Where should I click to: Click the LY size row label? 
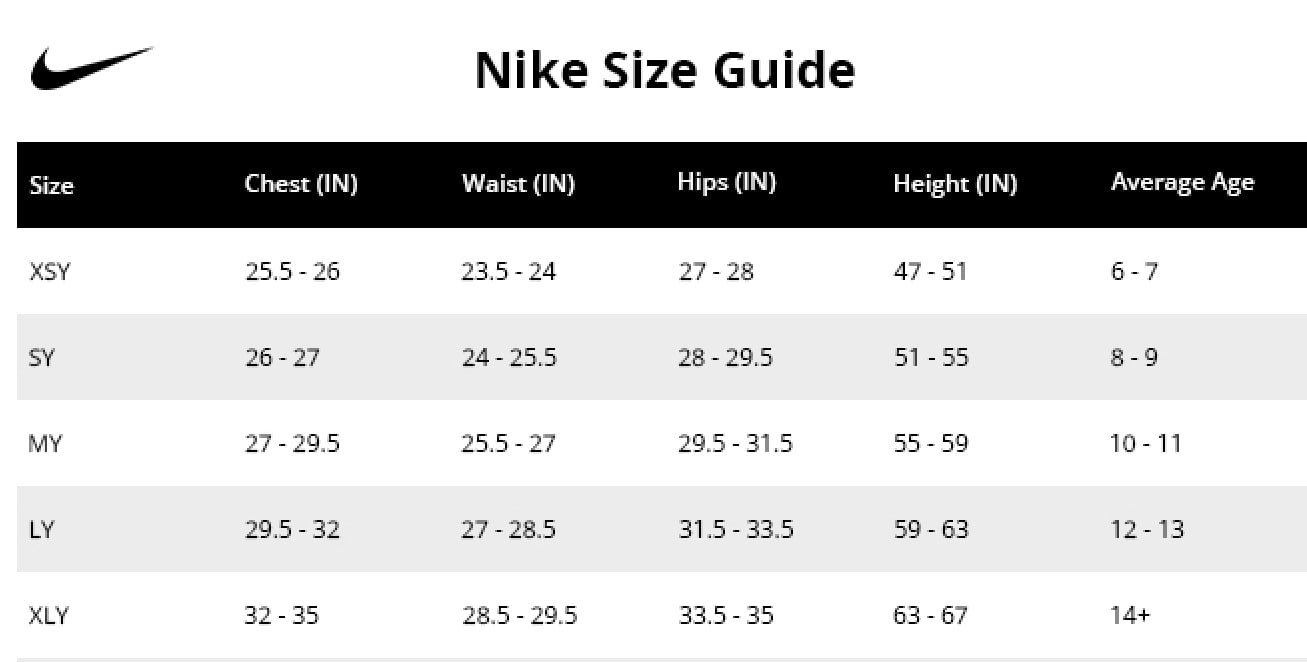pyautogui.click(x=41, y=529)
